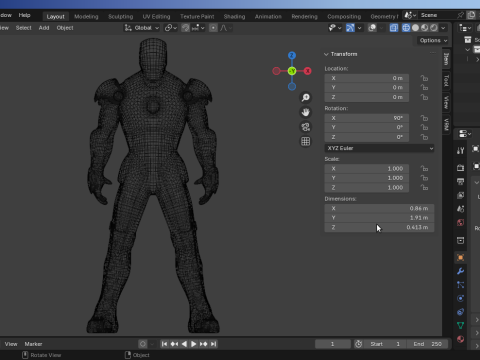Click the timeline End frame field

[428, 344]
